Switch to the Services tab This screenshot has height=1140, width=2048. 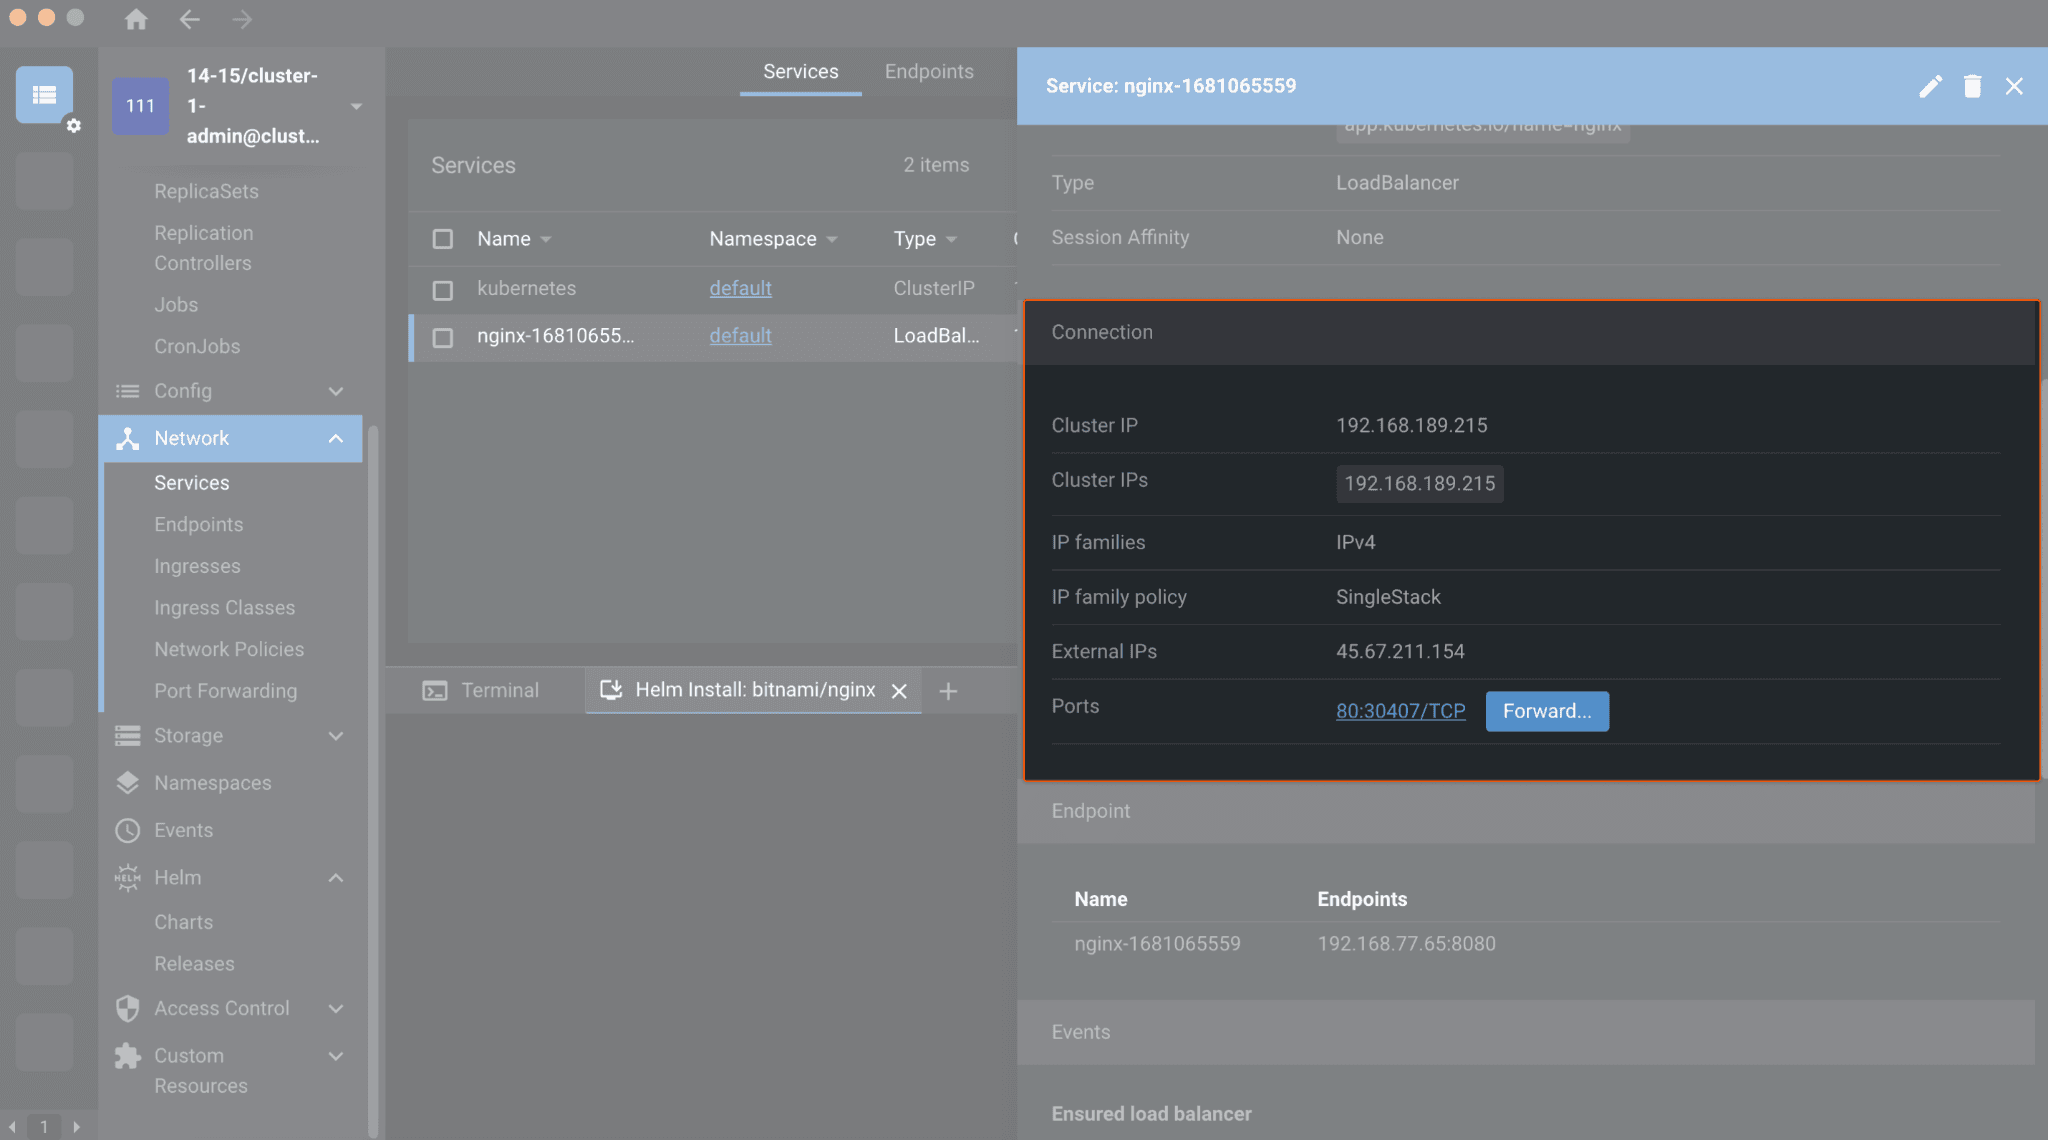click(800, 72)
